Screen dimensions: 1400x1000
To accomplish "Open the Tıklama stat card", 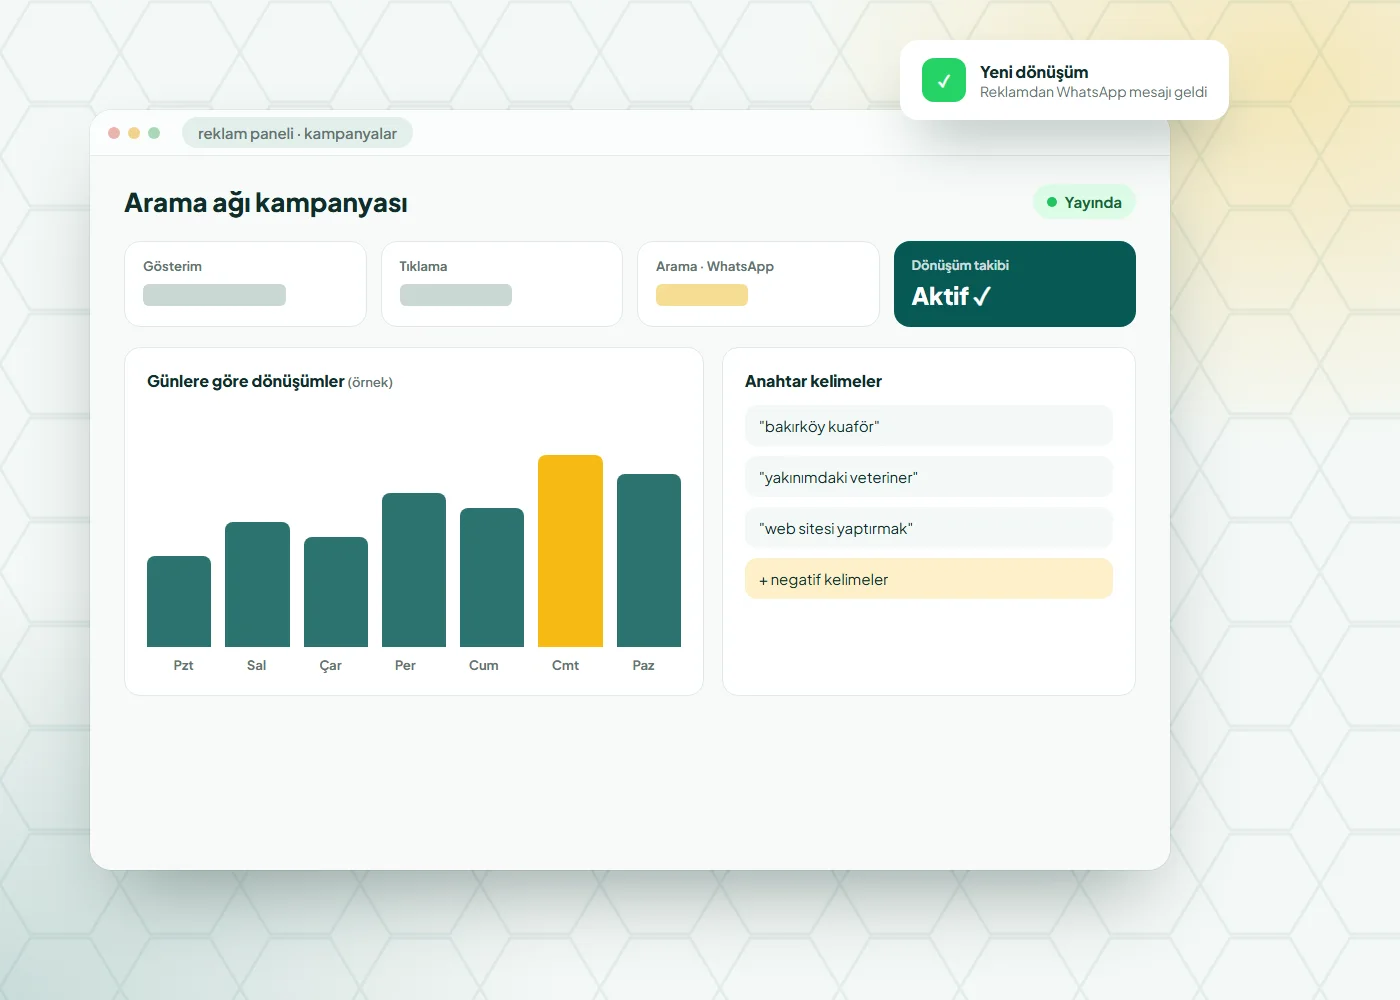I will [502, 284].
